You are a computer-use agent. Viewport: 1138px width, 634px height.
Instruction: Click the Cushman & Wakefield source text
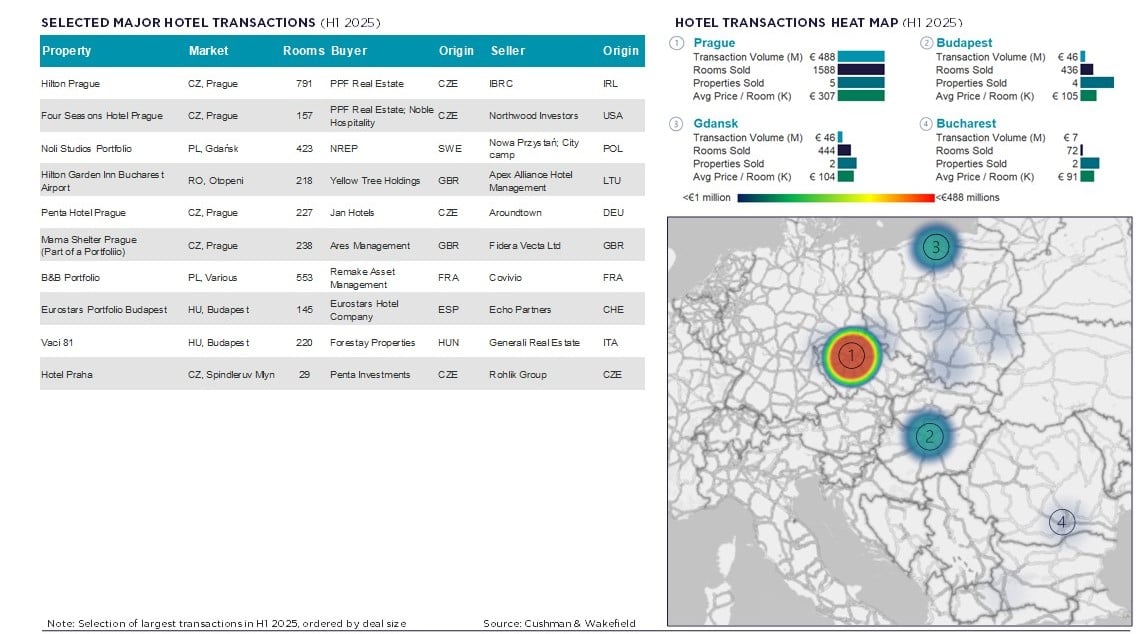click(559, 623)
